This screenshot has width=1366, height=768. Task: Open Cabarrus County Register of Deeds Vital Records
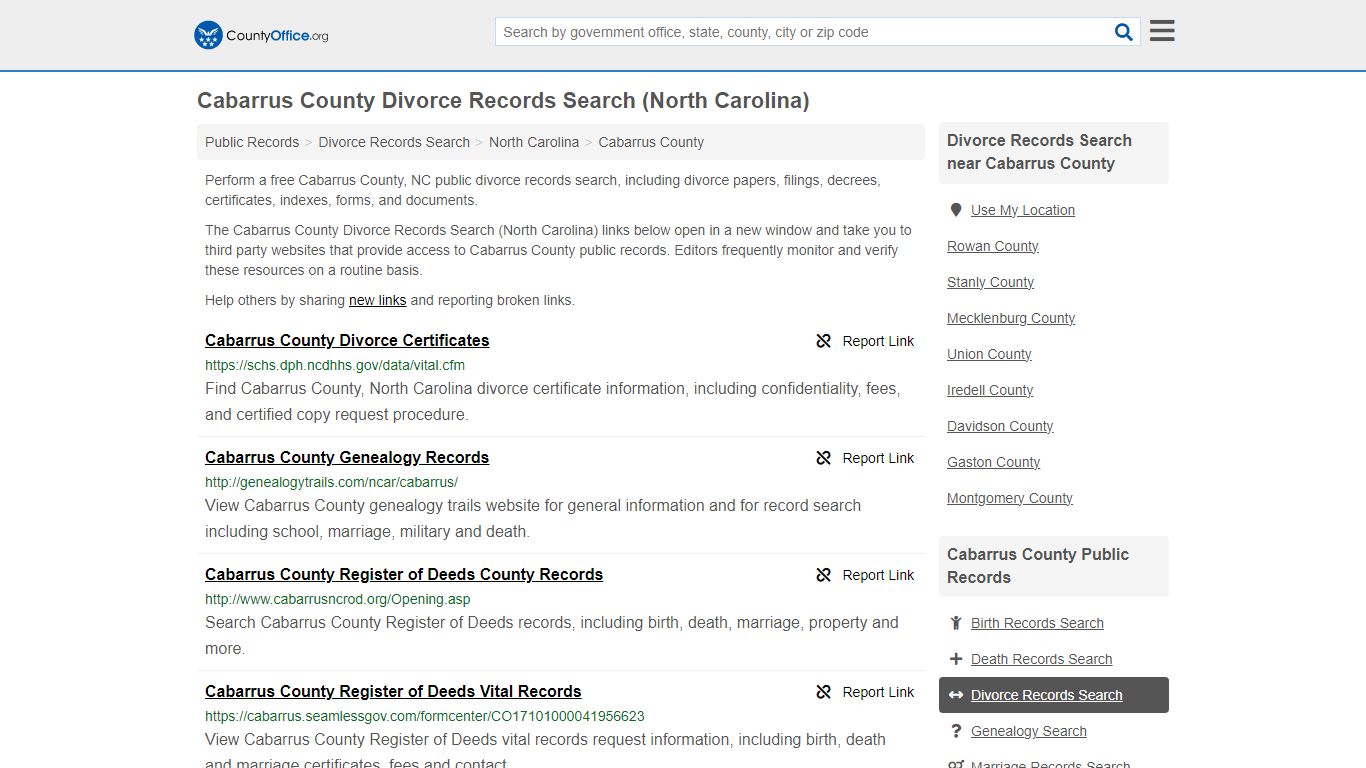(393, 691)
